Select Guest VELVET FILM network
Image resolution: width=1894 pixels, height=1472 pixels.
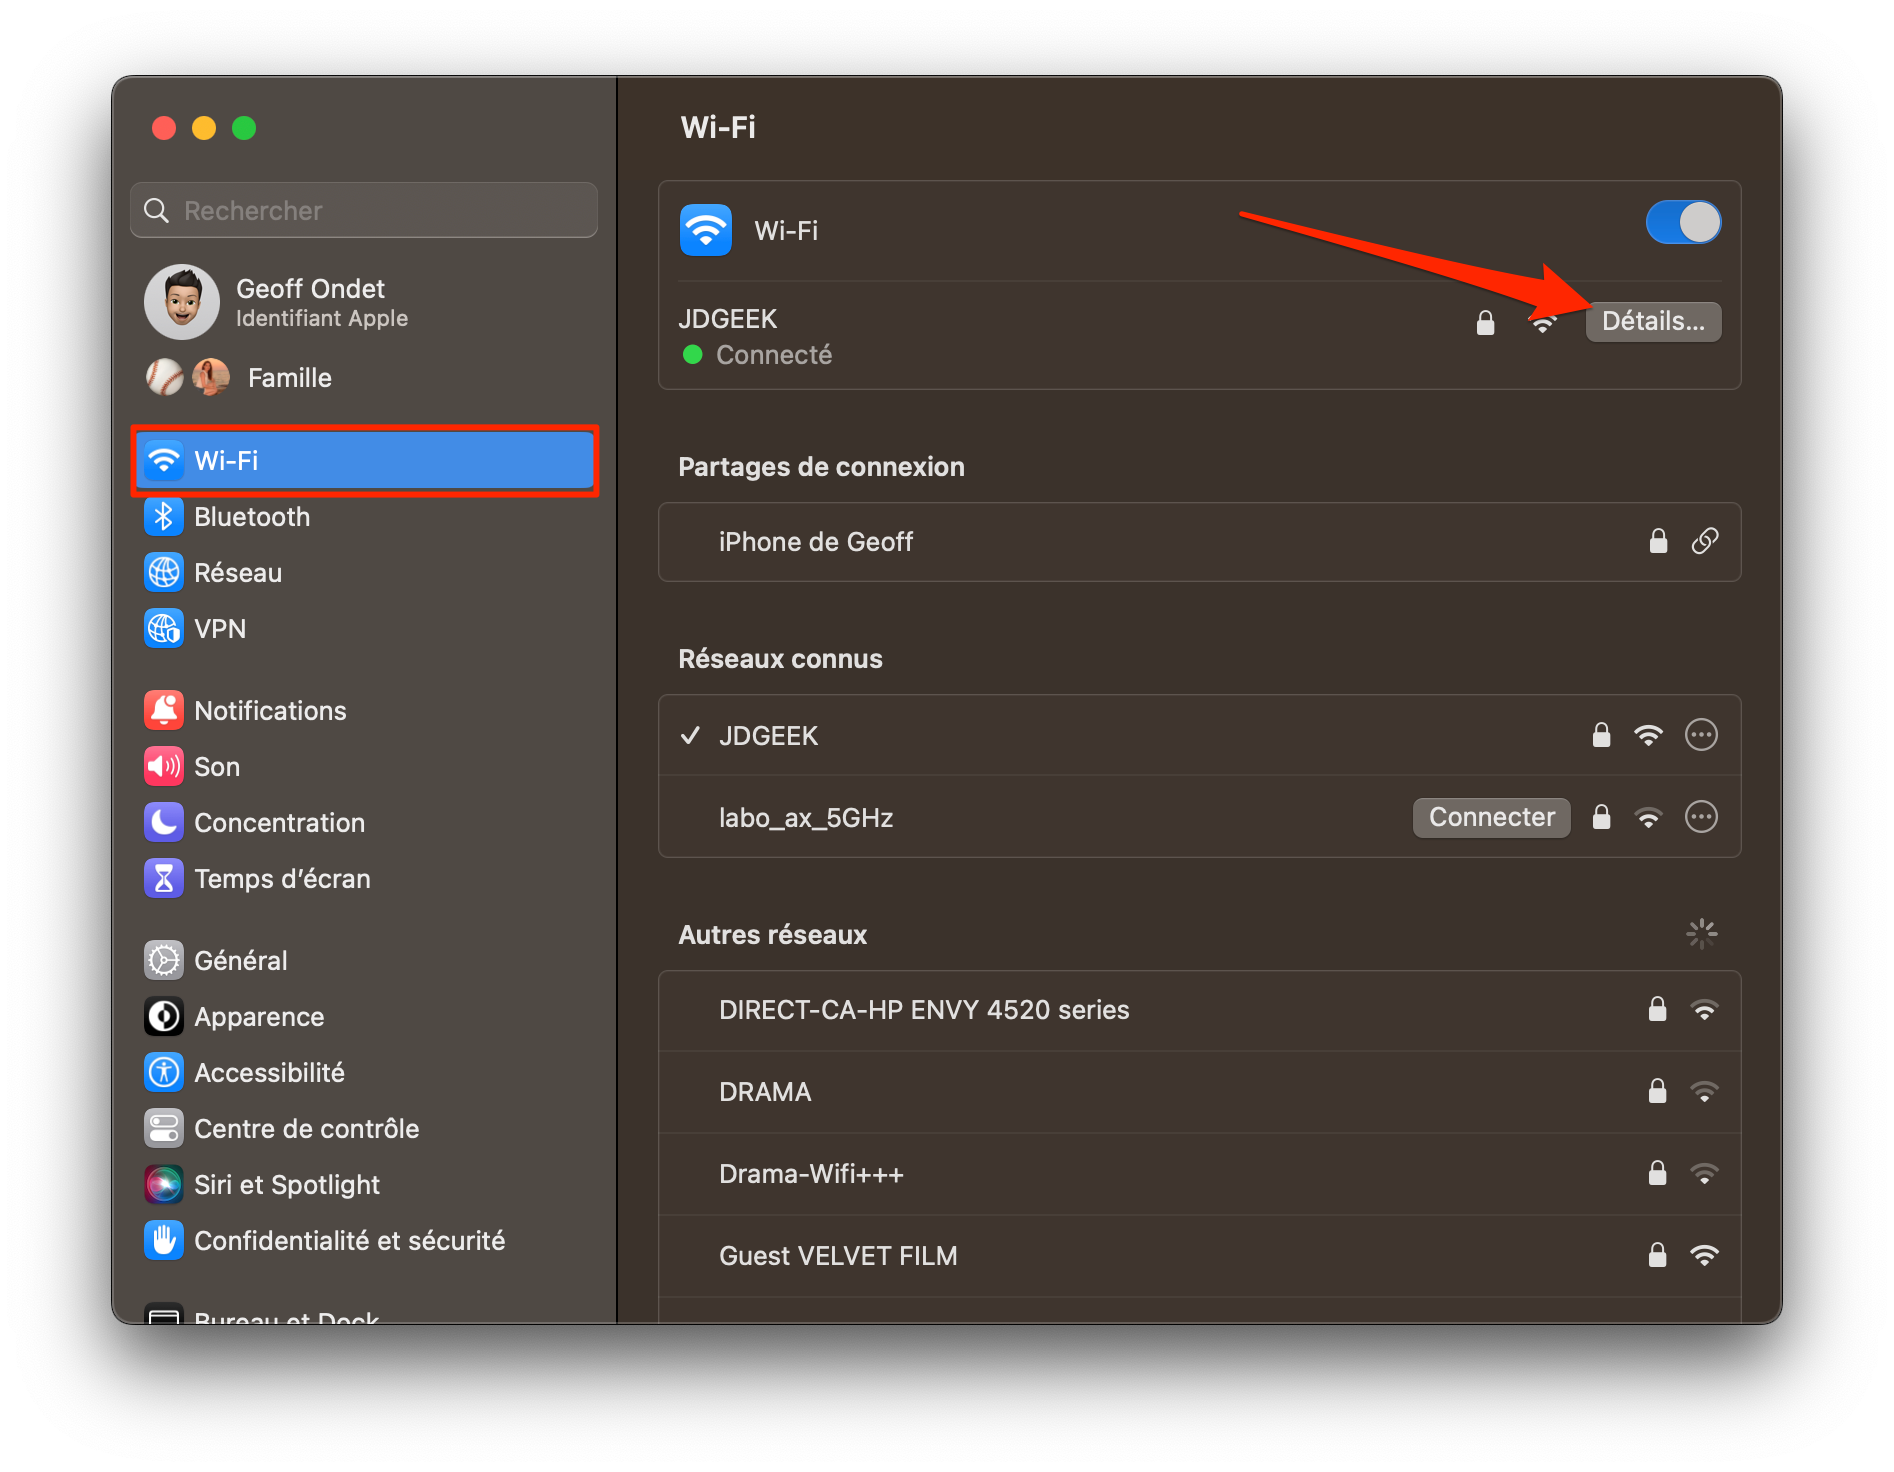point(1199,1256)
